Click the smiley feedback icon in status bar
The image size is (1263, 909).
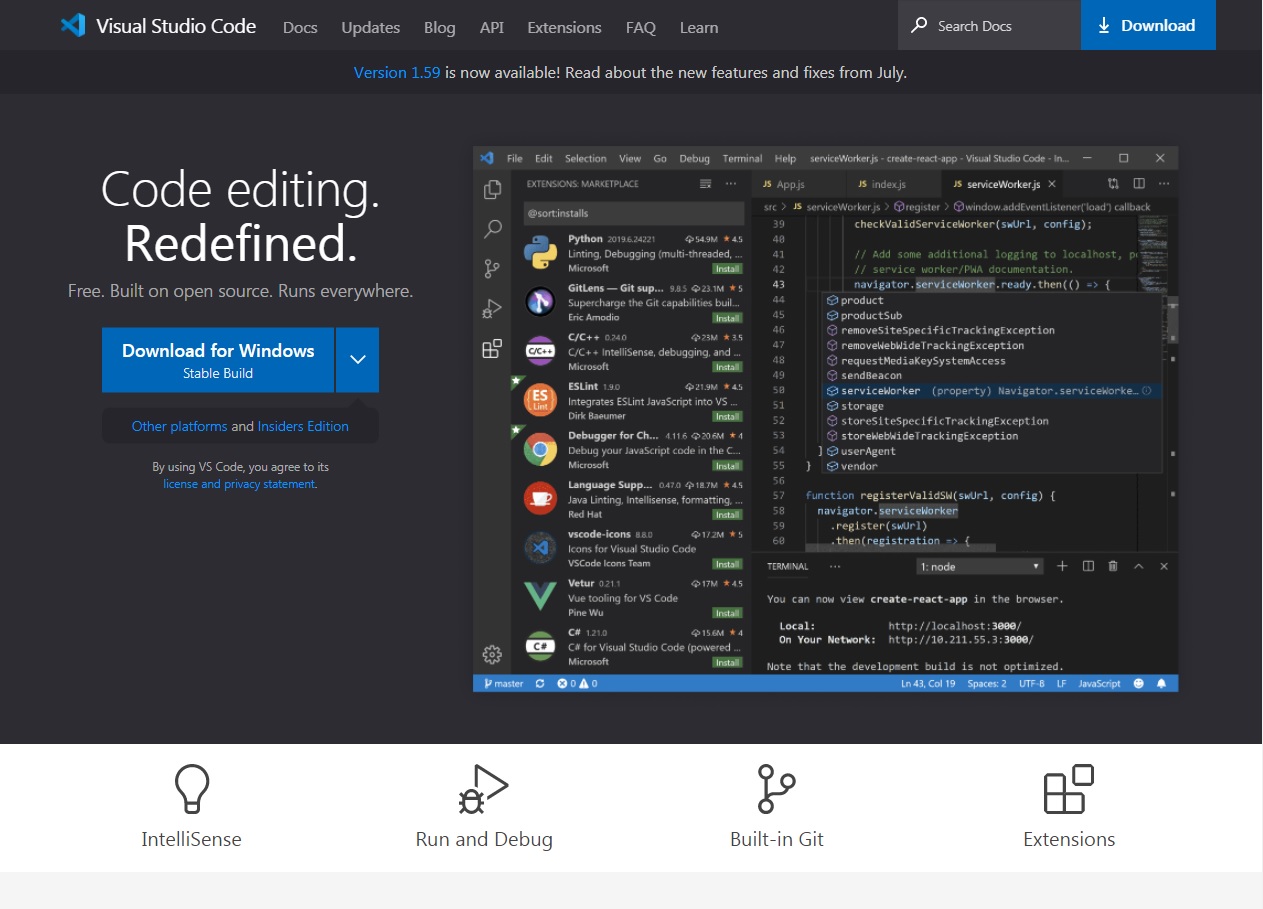pyautogui.click(x=1139, y=684)
